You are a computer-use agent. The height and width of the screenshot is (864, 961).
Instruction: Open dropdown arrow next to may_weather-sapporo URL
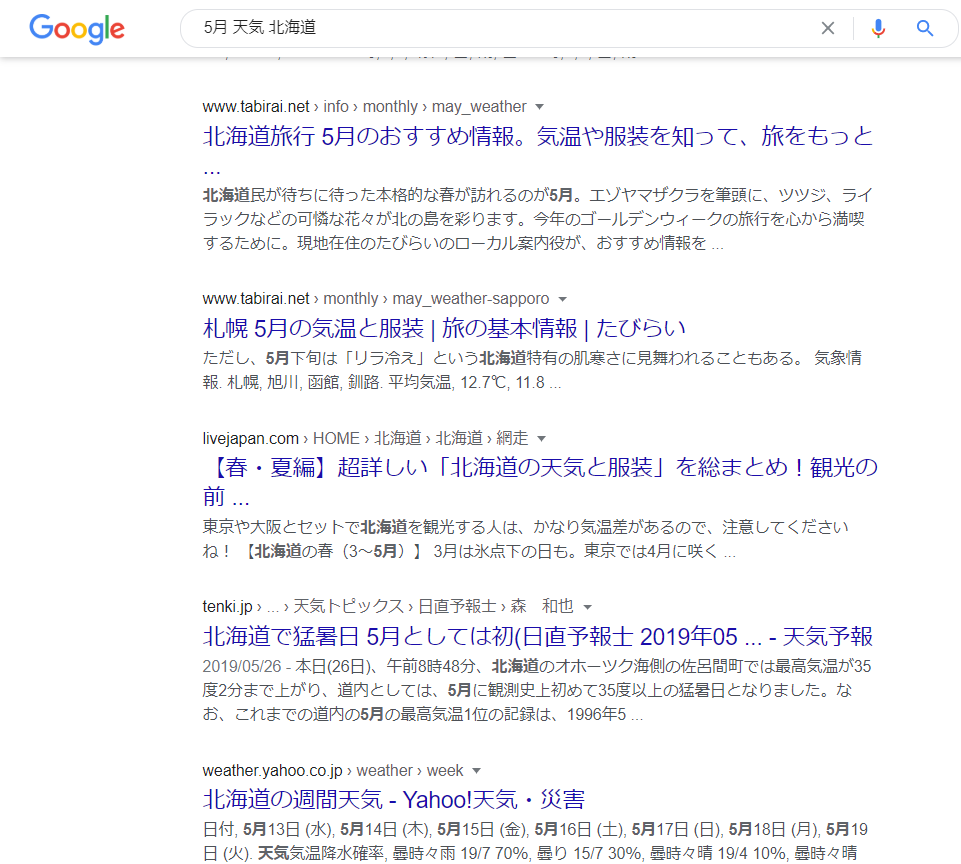(x=562, y=299)
